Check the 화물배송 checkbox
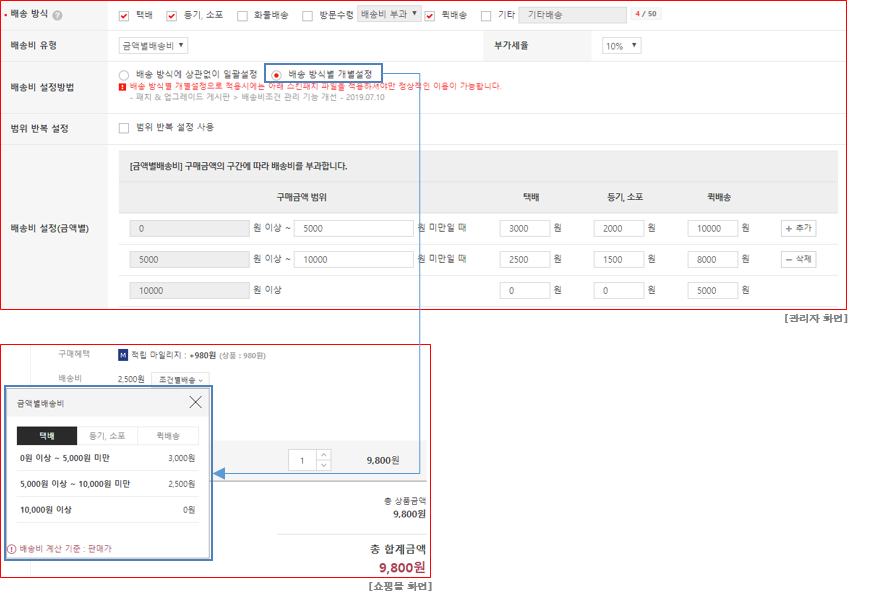 click(242, 16)
